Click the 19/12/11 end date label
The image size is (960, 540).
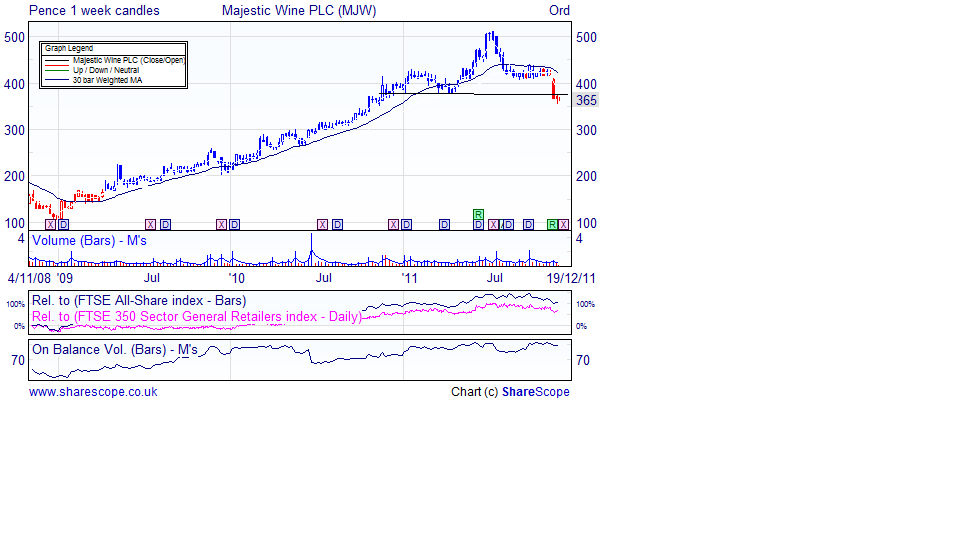click(571, 278)
